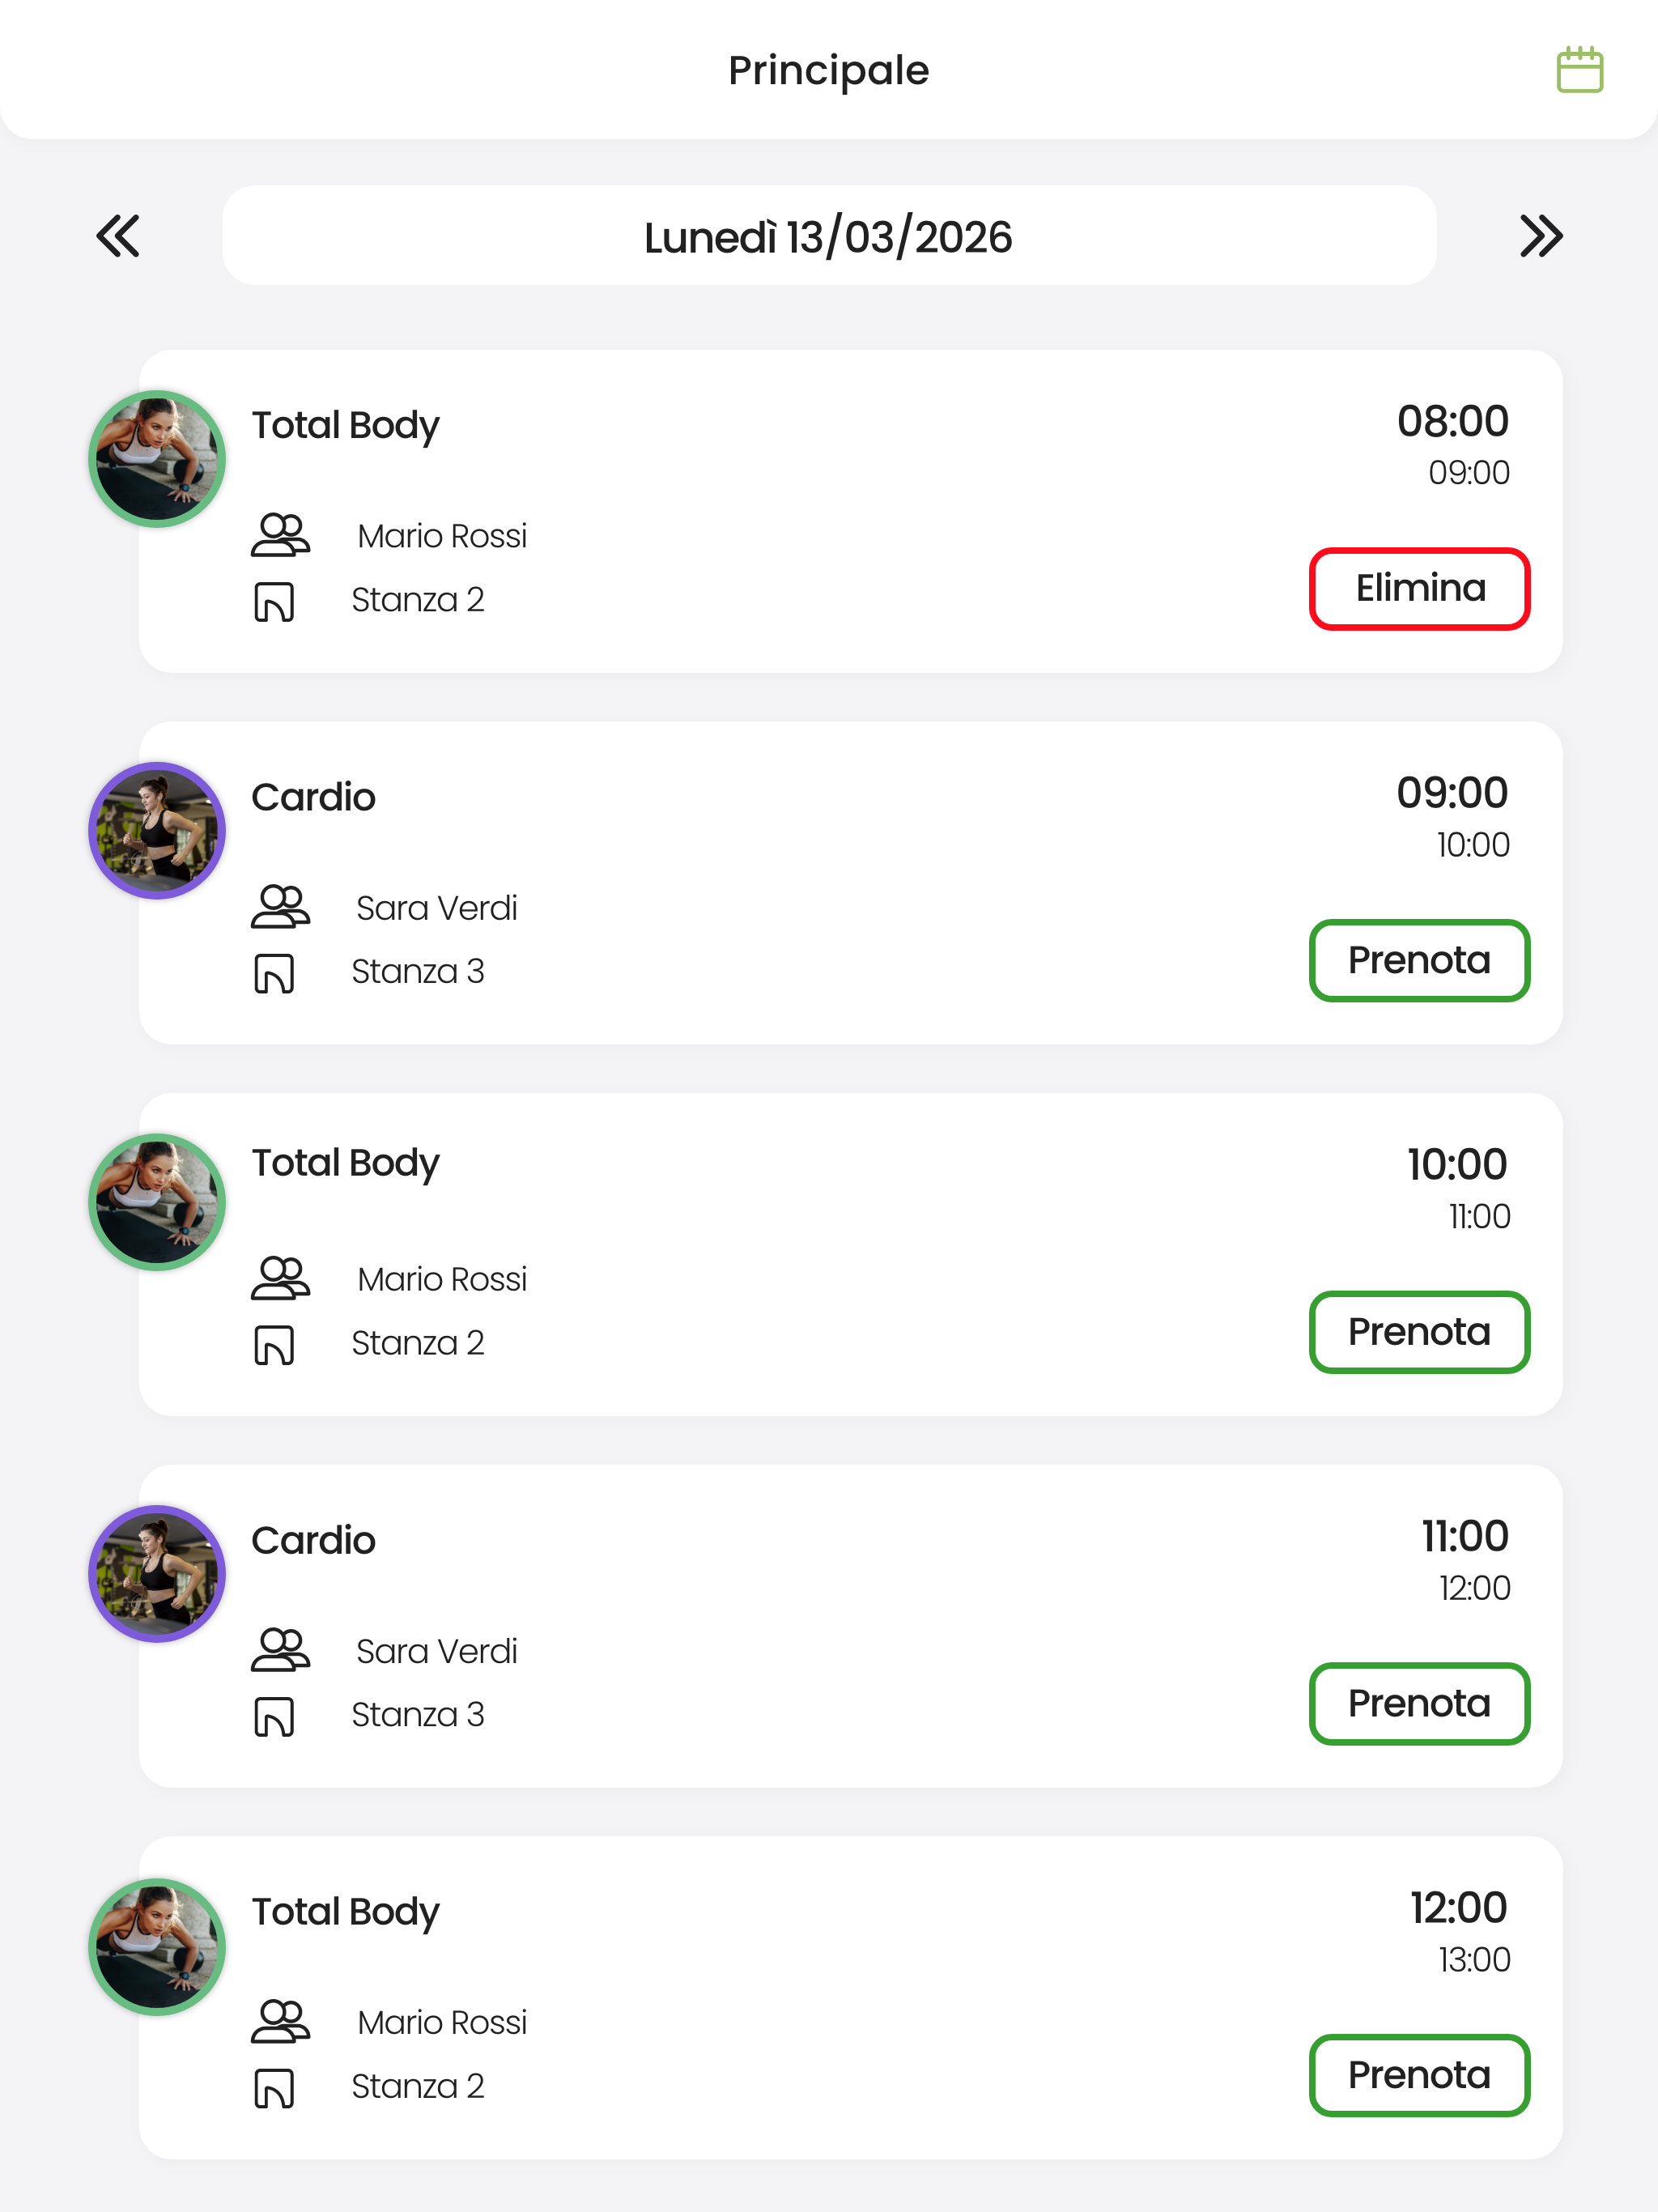The image size is (1658, 2212).
Task: Open the calendar icon in the header
Action: click(x=1580, y=70)
